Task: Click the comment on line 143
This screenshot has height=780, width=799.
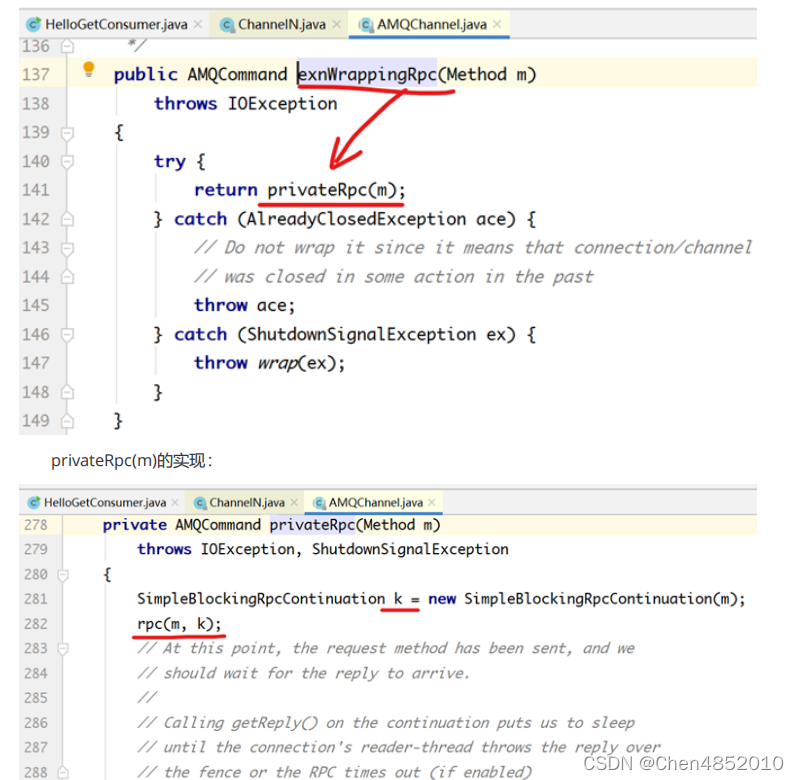Action: pos(473,248)
